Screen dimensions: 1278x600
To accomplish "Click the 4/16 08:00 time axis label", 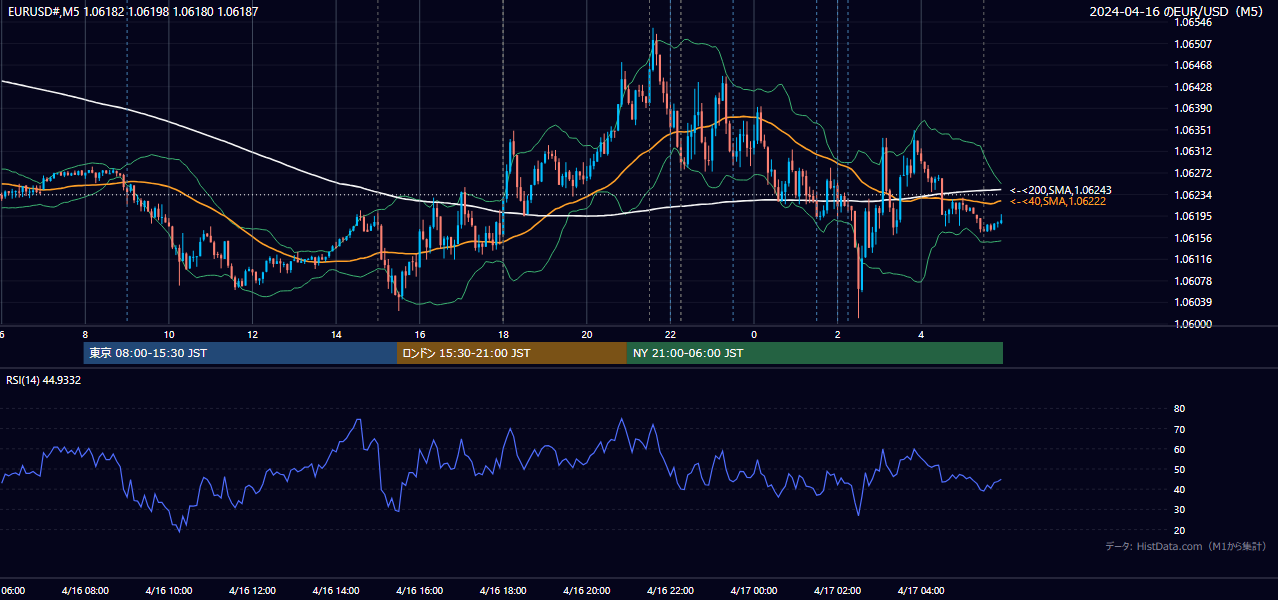I will [x=84, y=591].
